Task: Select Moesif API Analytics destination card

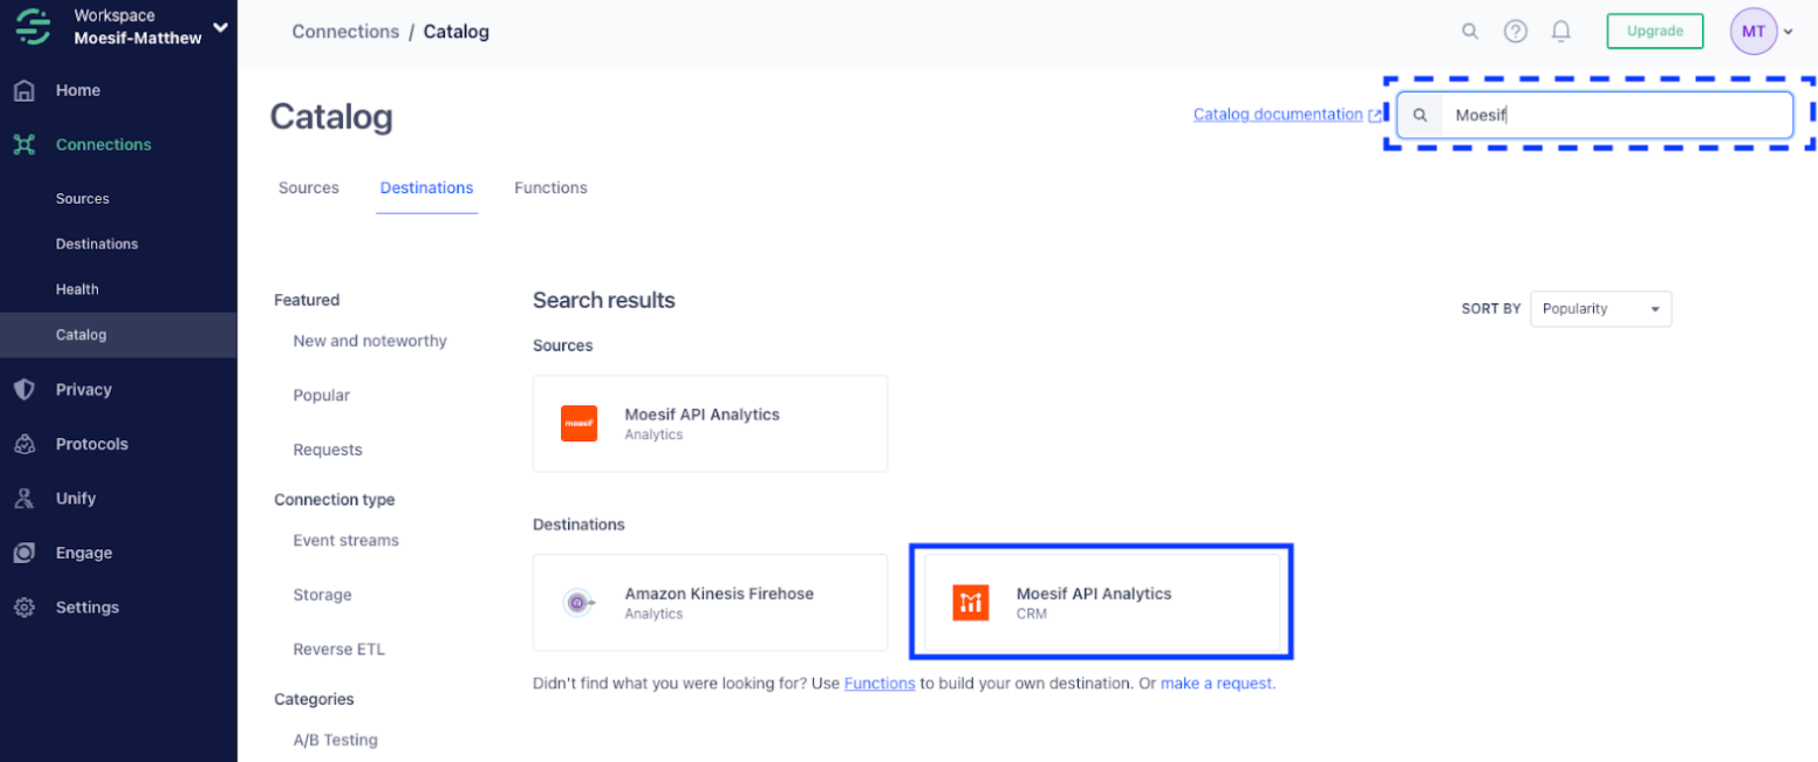Action: click(1101, 602)
